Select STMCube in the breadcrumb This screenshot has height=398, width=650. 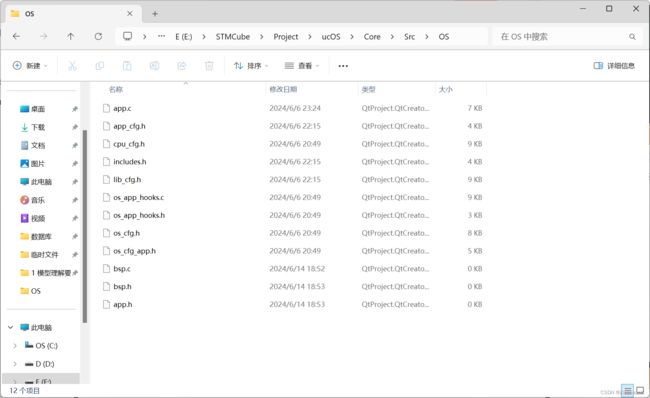pyautogui.click(x=233, y=37)
